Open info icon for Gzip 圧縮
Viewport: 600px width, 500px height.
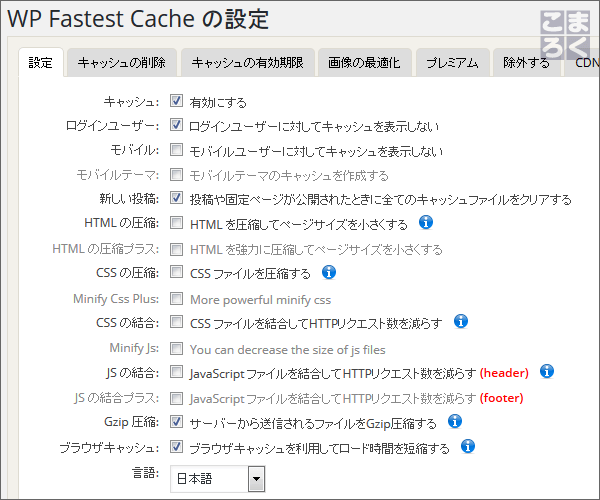(455, 421)
